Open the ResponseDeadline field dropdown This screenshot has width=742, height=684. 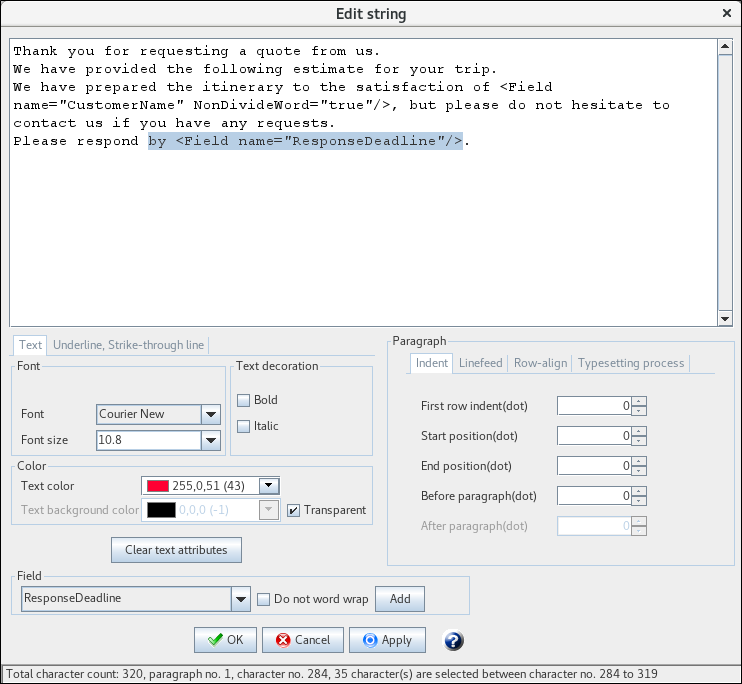click(x=240, y=599)
